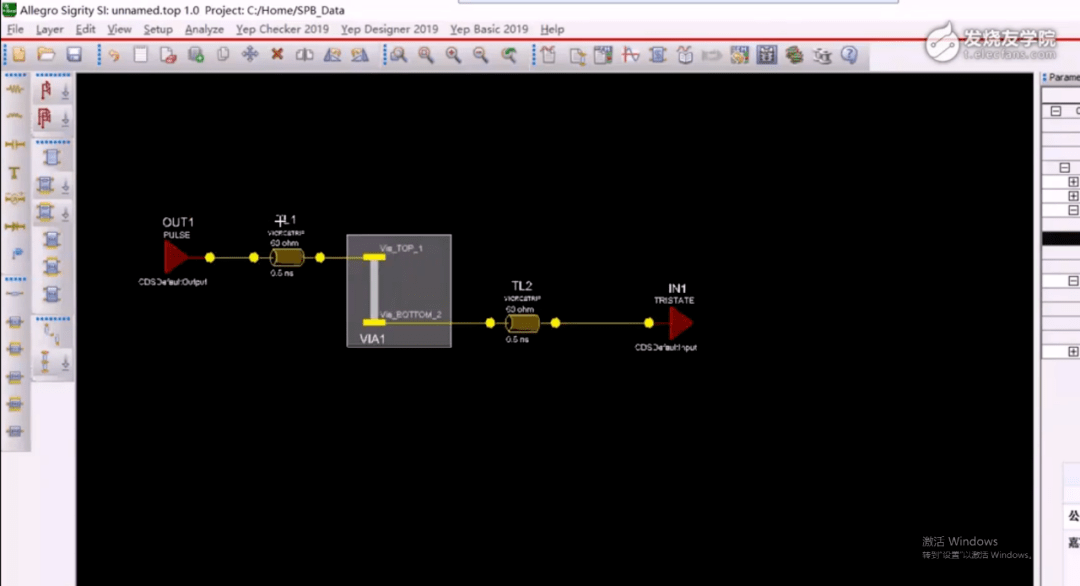The width and height of the screenshot is (1080, 586).
Task: Open the Setup menu
Action: [x=158, y=29]
